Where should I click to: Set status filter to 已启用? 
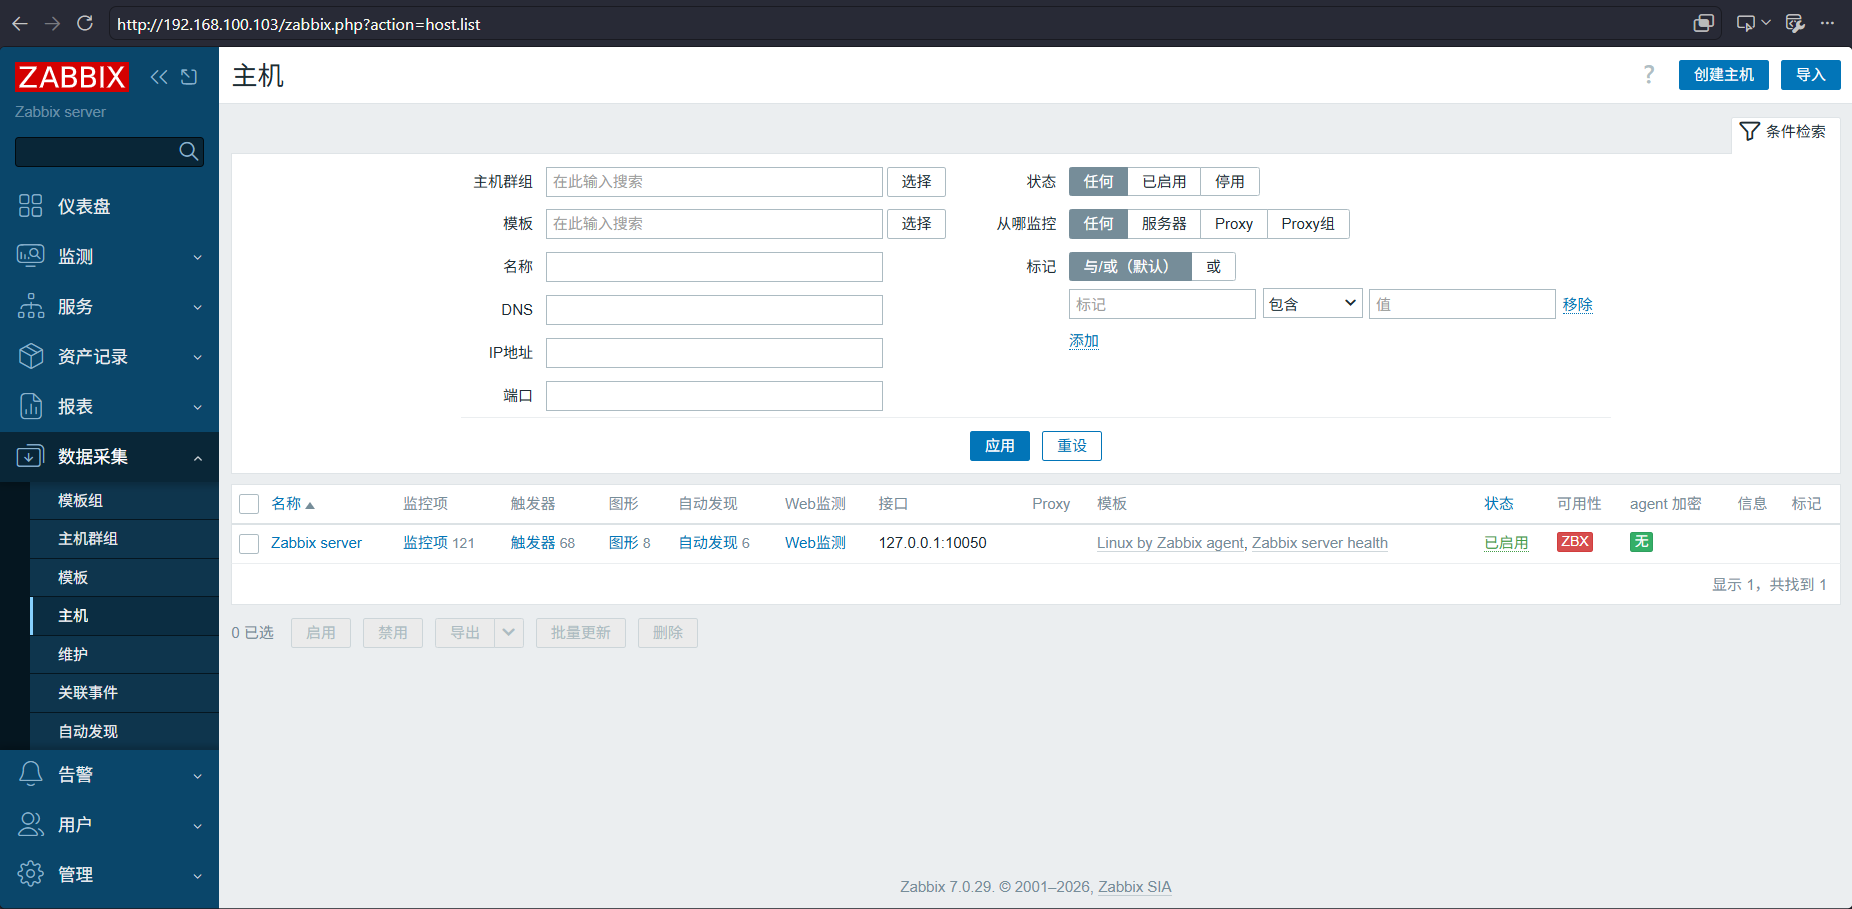coord(1164,181)
